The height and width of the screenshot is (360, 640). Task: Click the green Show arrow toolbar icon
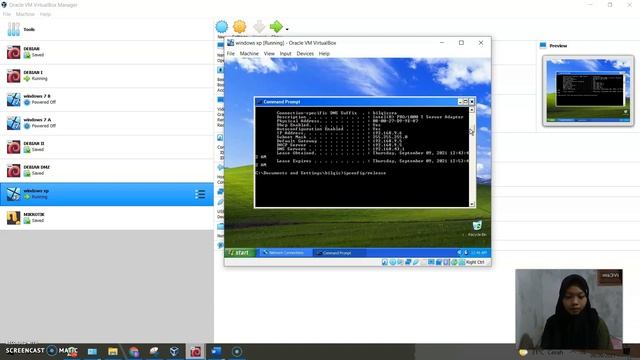[x=276, y=27]
